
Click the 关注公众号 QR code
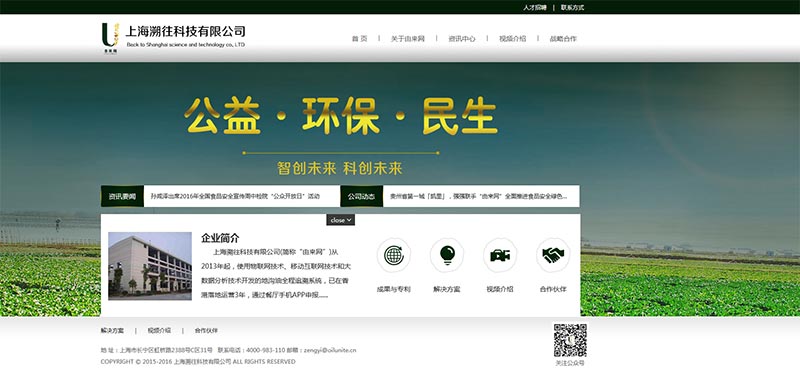[570, 340]
